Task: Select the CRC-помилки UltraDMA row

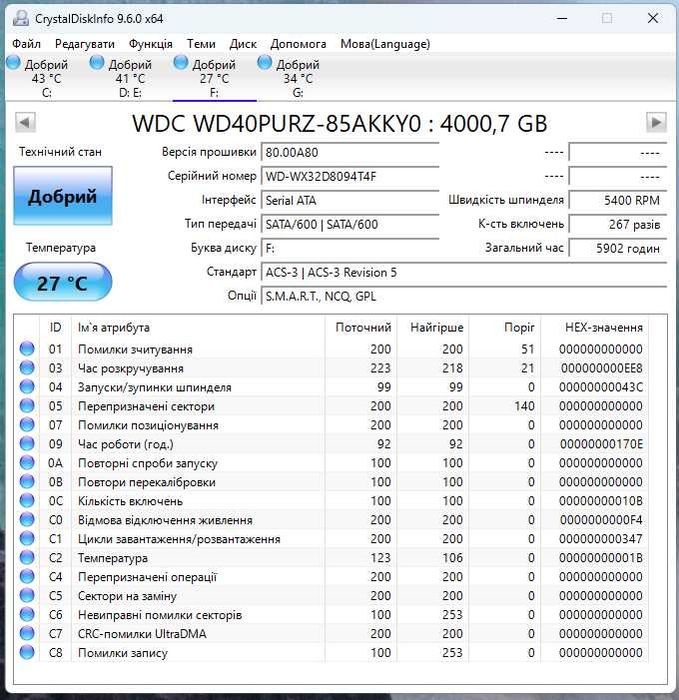Action: coord(331,633)
